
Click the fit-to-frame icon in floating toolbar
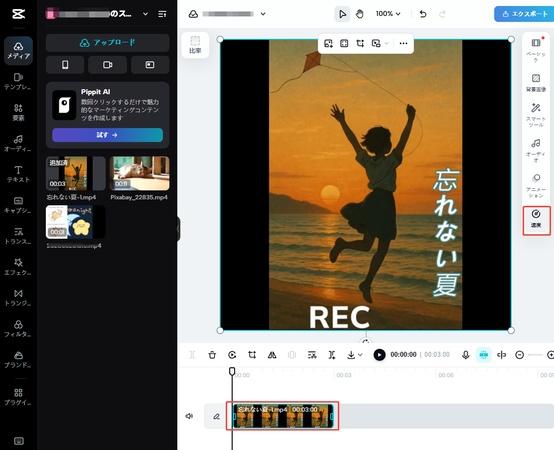tap(344, 43)
